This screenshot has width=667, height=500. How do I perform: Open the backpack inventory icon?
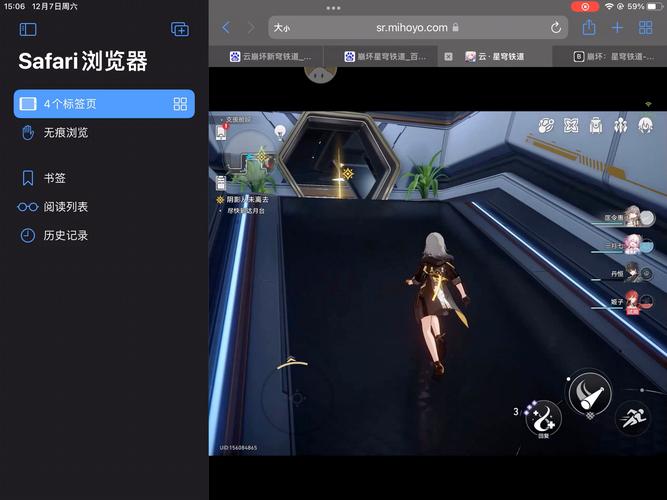pos(596,126)
